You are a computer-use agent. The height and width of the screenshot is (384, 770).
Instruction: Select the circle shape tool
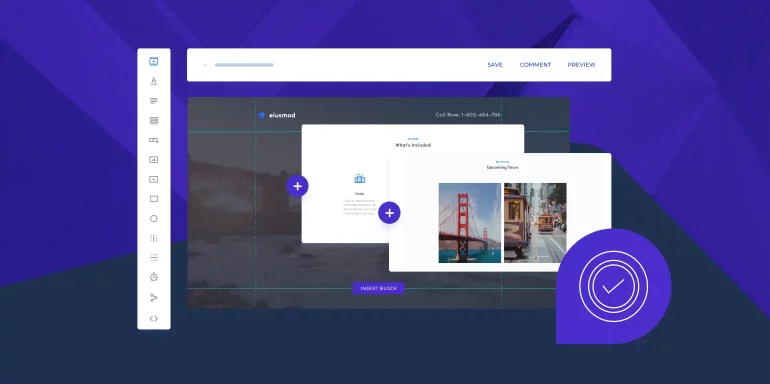(x=154, y=219)
